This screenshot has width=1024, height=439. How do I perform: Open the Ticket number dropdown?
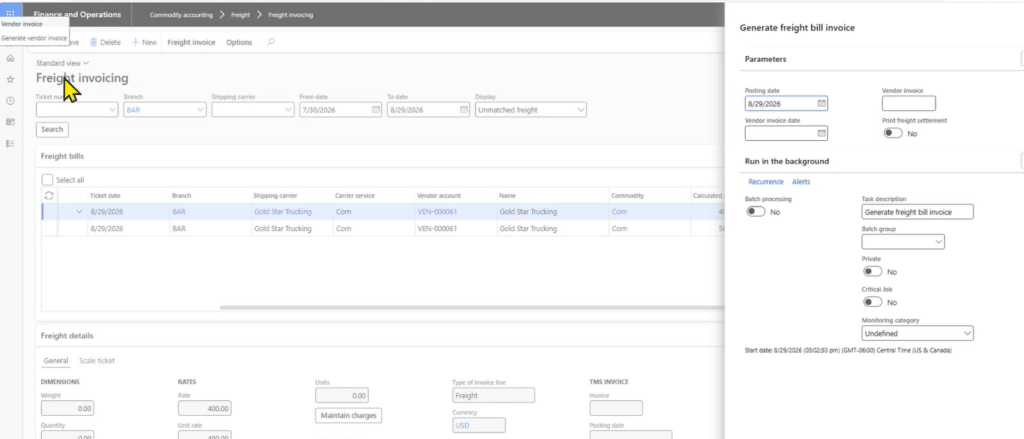(x=113, y=110)
